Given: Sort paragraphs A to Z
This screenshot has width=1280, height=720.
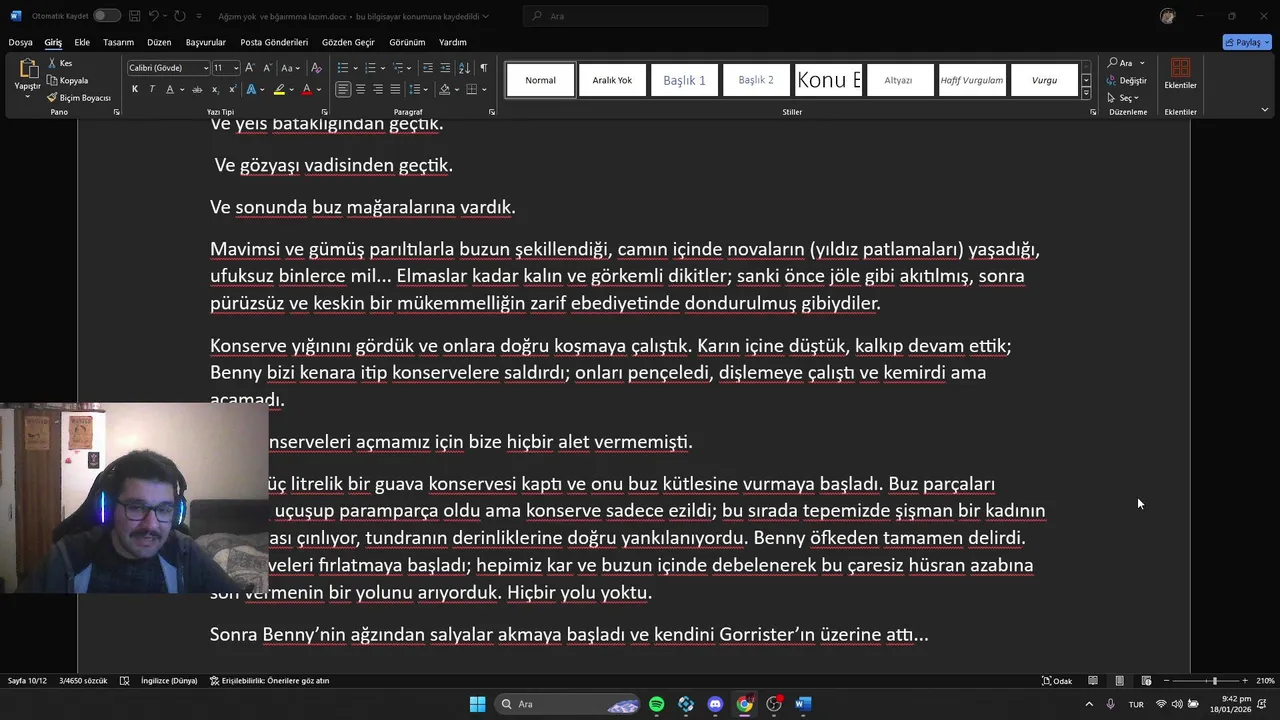Looking at the screenshot, I should click(464, 68).
